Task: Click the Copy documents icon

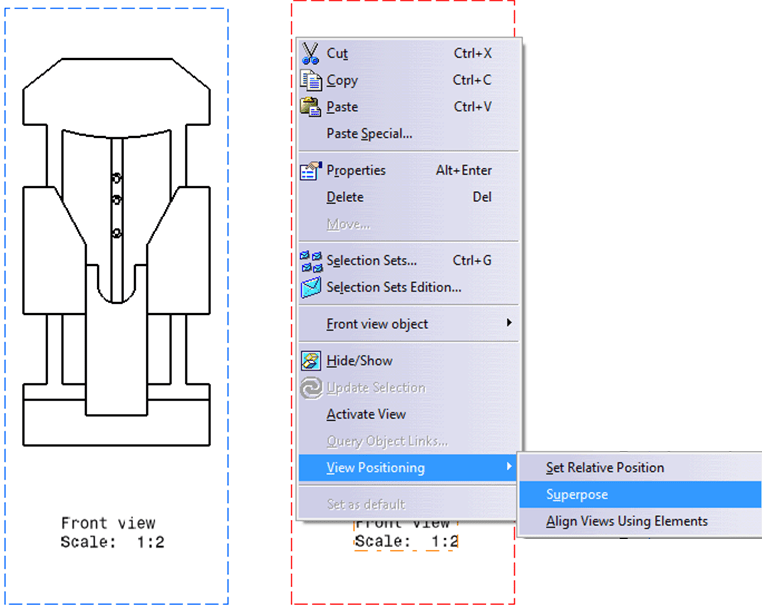Action: click(311, 80)
